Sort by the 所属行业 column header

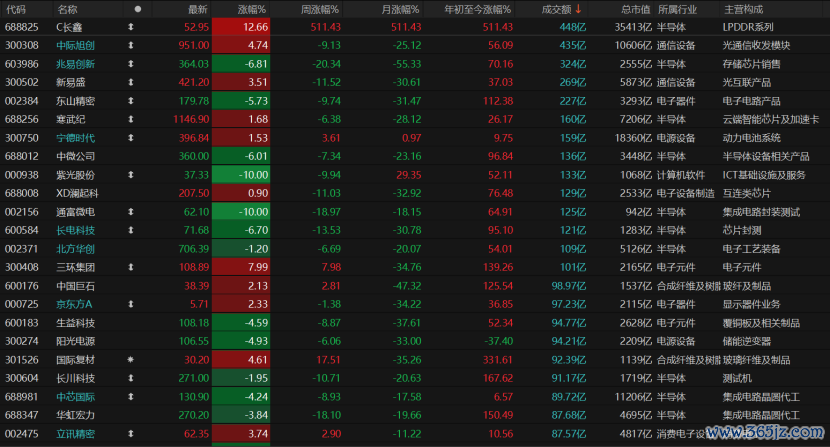(677, 10)
